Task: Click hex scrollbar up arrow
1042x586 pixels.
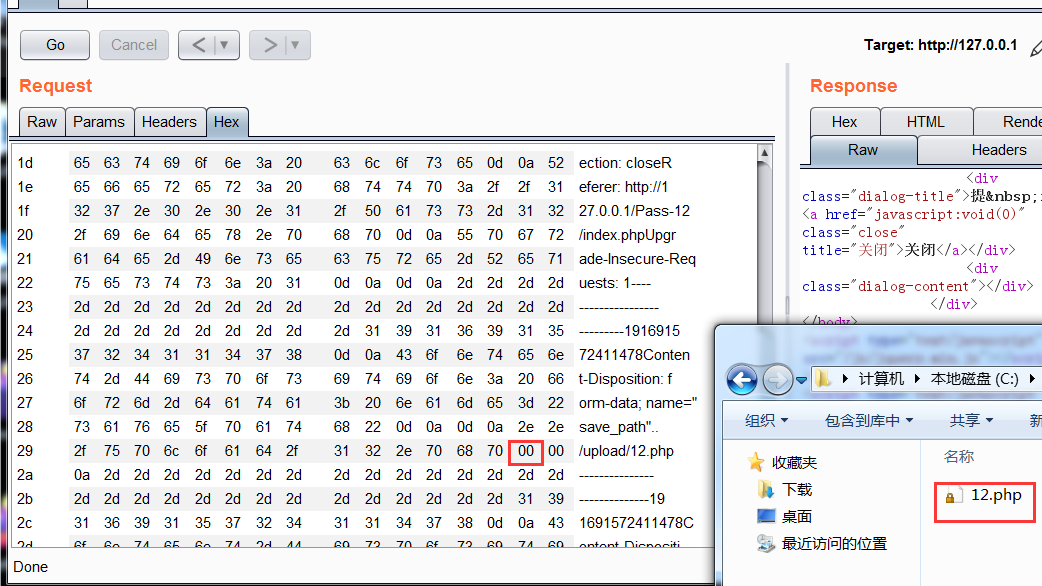Action: click(x=764, y=153)
